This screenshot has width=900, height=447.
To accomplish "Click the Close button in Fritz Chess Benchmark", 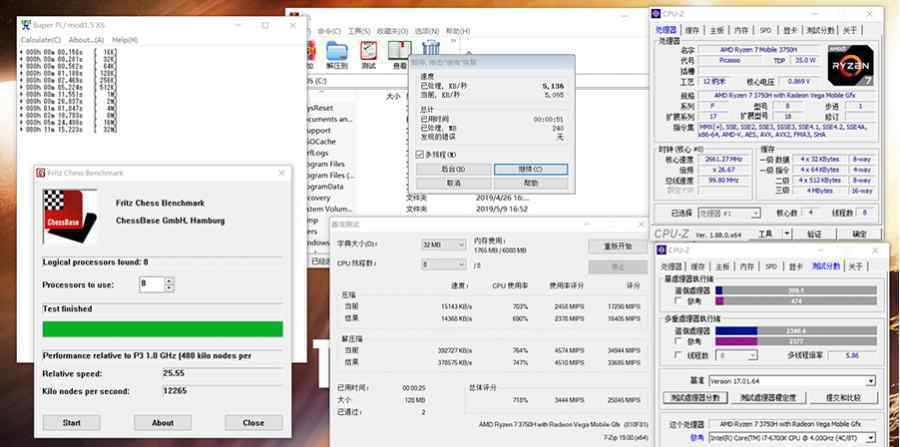I will point(254,423).
